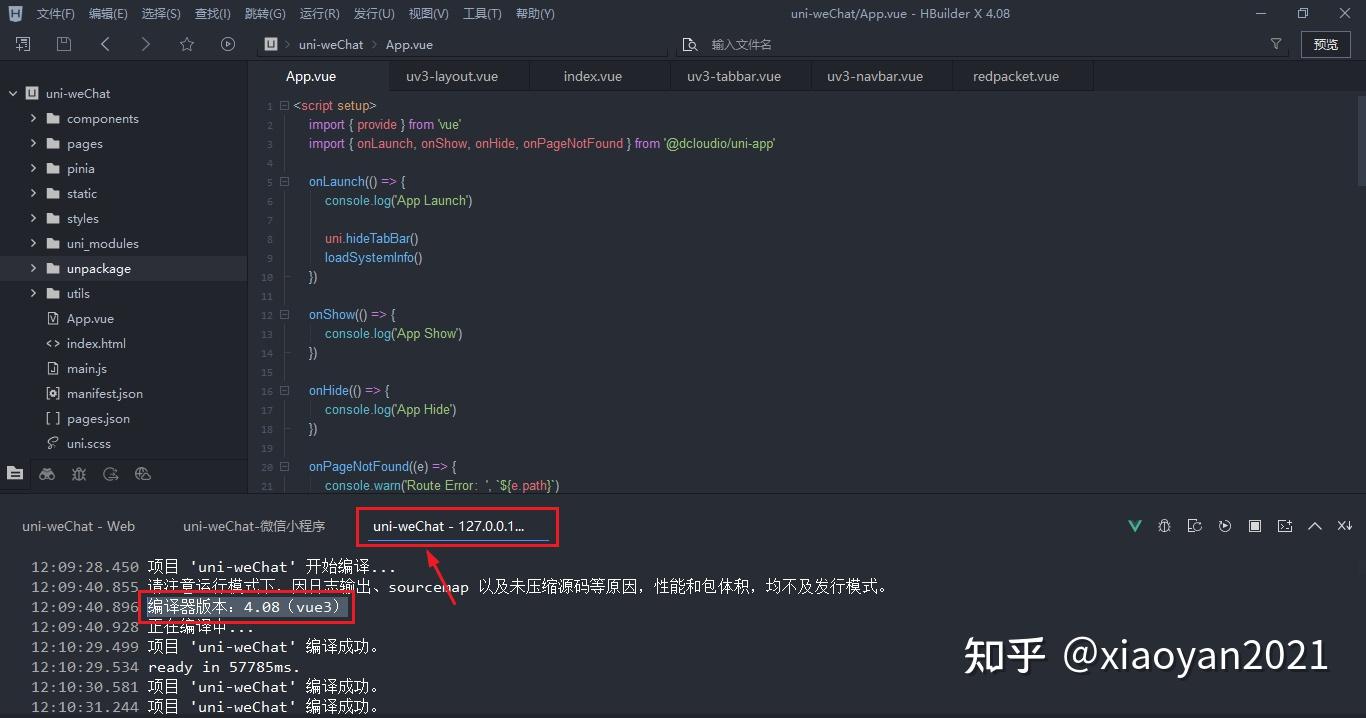Screen dimensions: 1366x718
Task: Open the 运行(R) menu
Action: (x=319, y=13)
